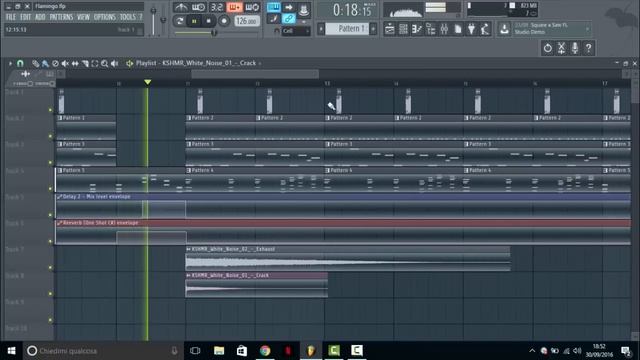The width and height of the screenshot is (640, 360).
Task: Open the Playlist title dropdown arrow
Action: point(260,63)
